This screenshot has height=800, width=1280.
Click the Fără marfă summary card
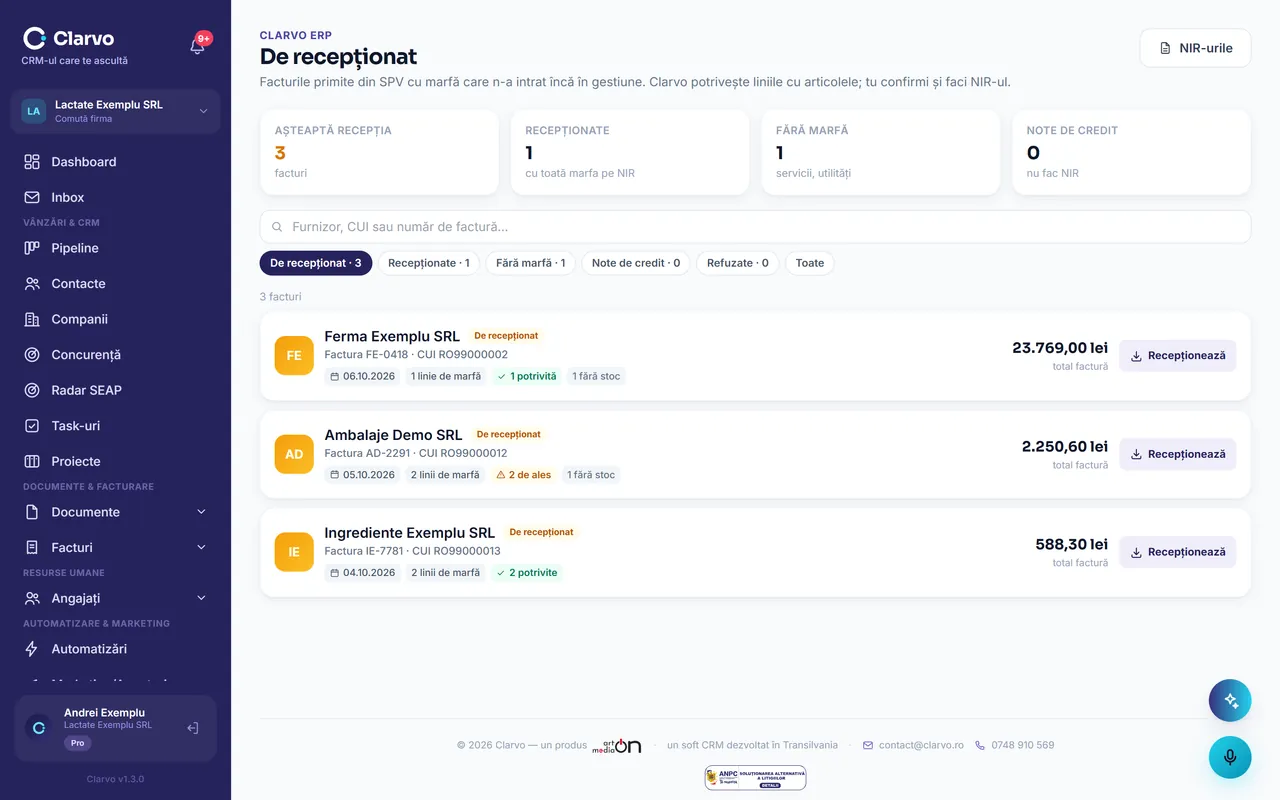[x=880, y=152]
